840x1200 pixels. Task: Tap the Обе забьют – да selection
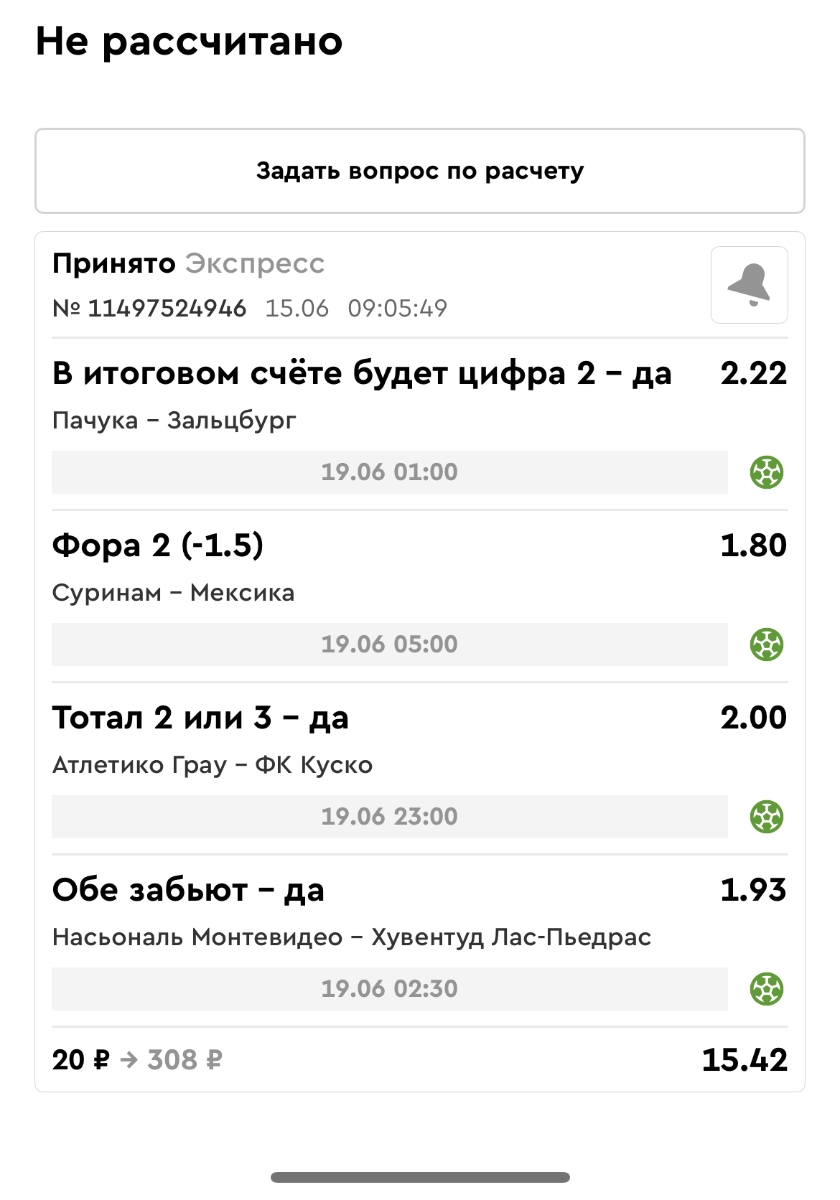(188, 890)
